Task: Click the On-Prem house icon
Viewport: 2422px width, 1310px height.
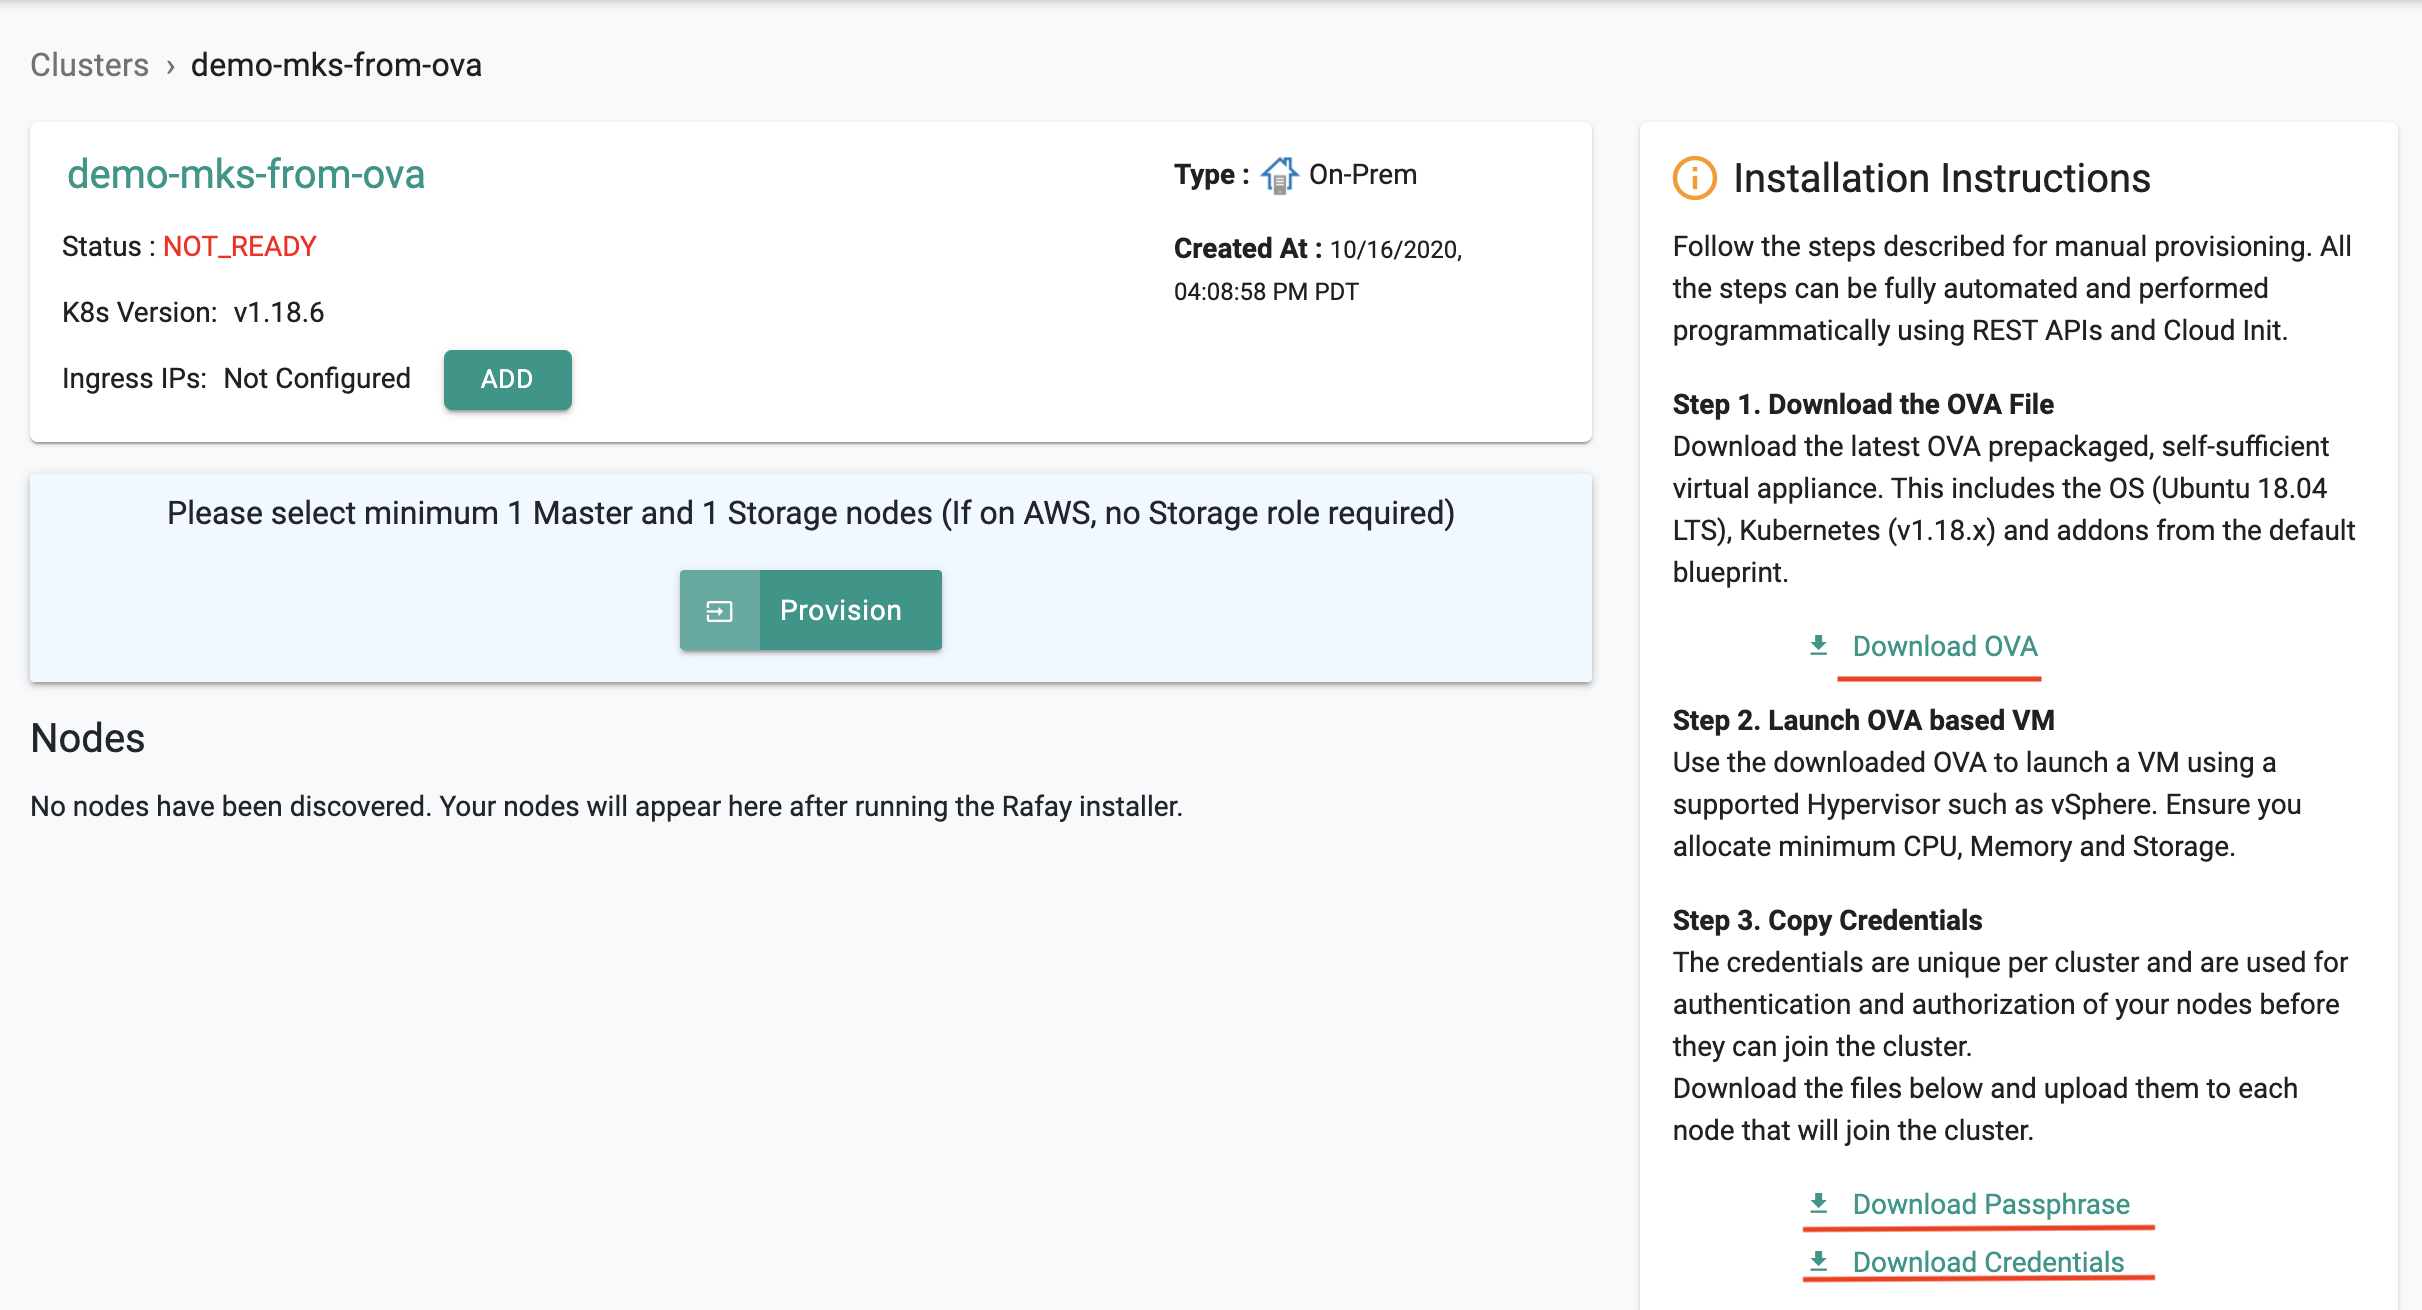Action: (1279, 175)
